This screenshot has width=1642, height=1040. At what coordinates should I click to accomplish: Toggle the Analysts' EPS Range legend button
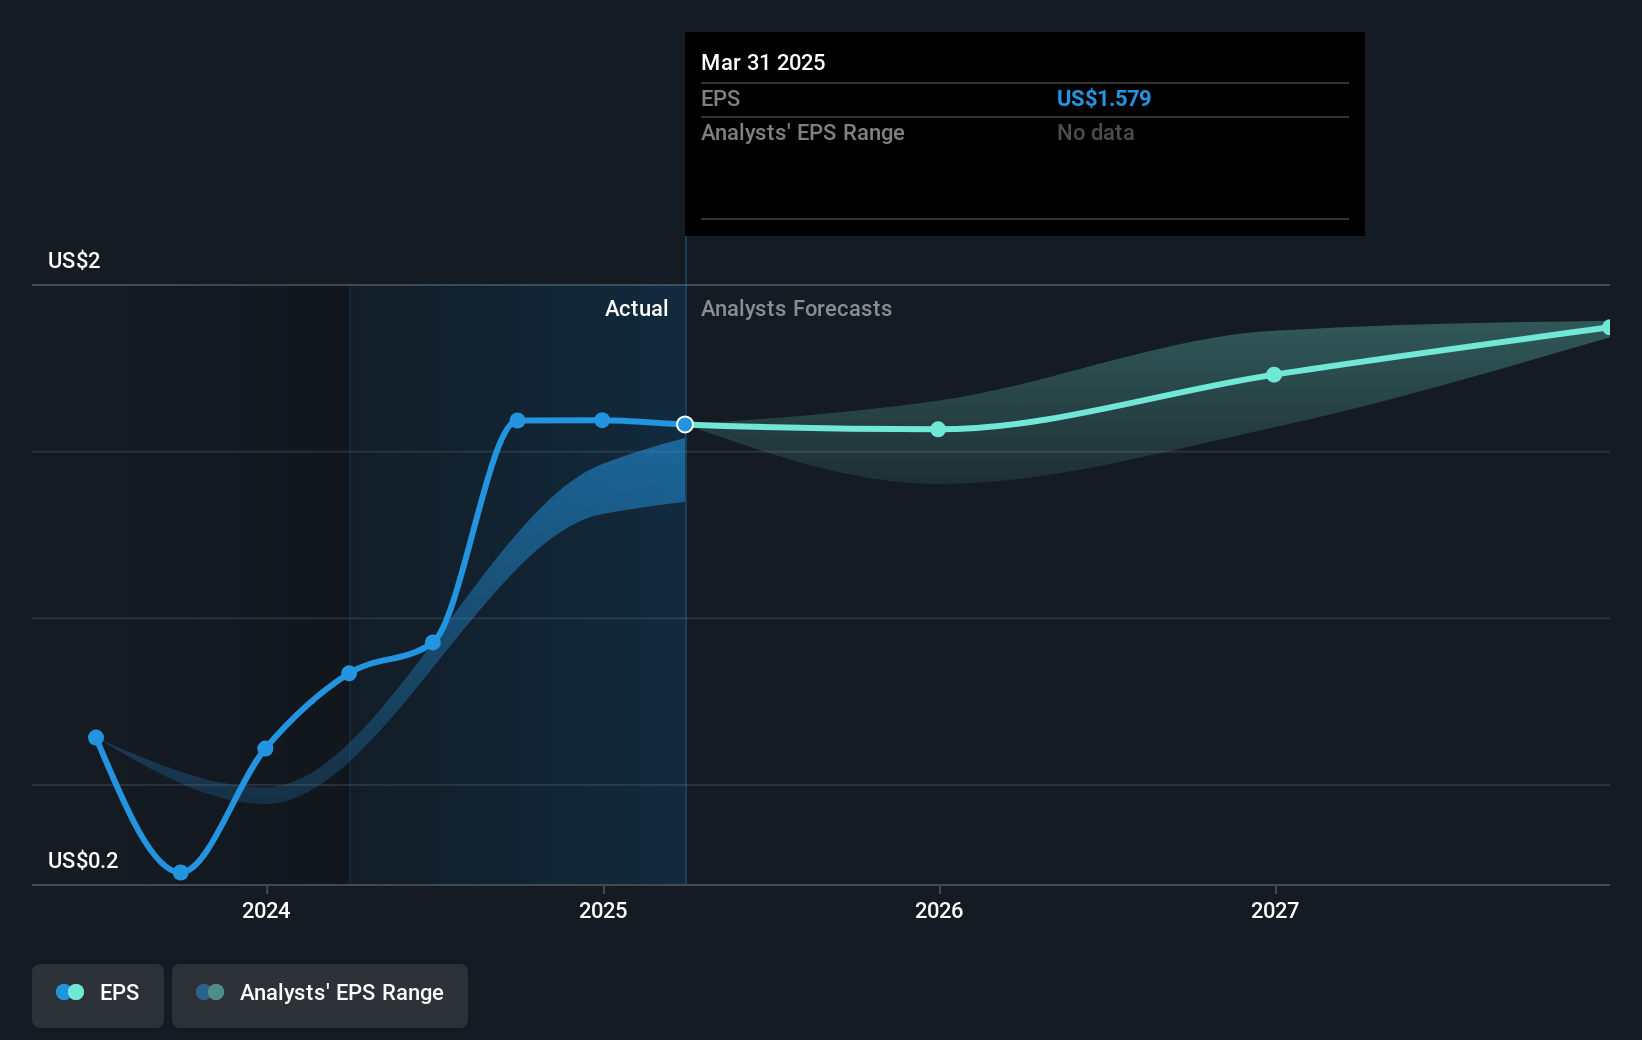320,995
